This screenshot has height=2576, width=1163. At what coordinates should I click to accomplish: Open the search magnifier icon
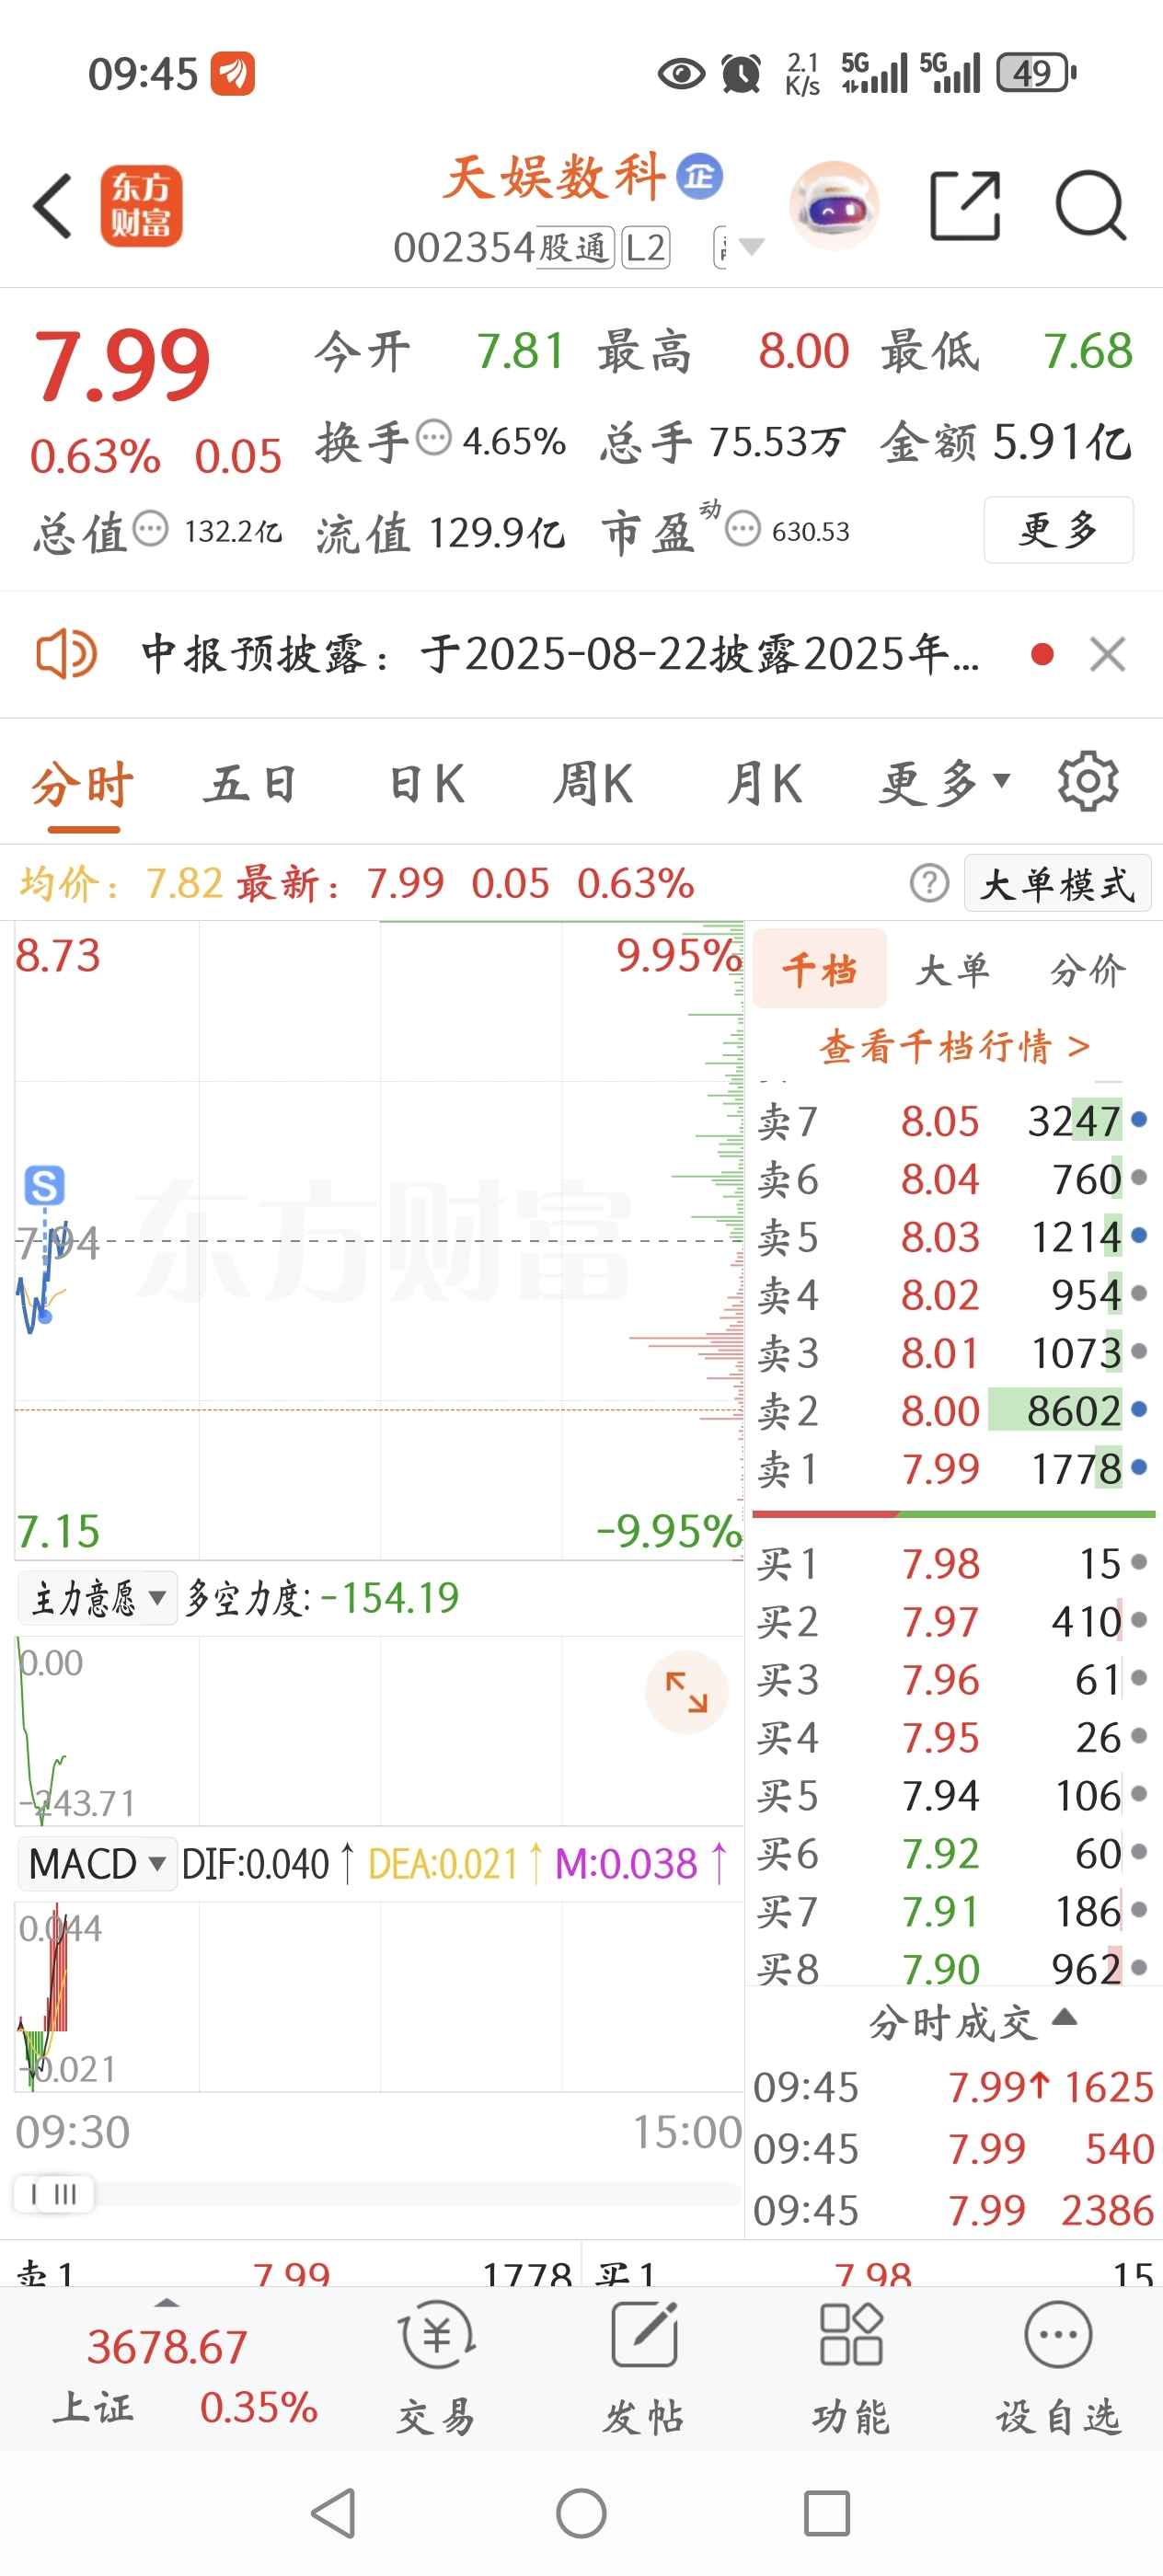pyautogui.click(x=1091, y=206)
